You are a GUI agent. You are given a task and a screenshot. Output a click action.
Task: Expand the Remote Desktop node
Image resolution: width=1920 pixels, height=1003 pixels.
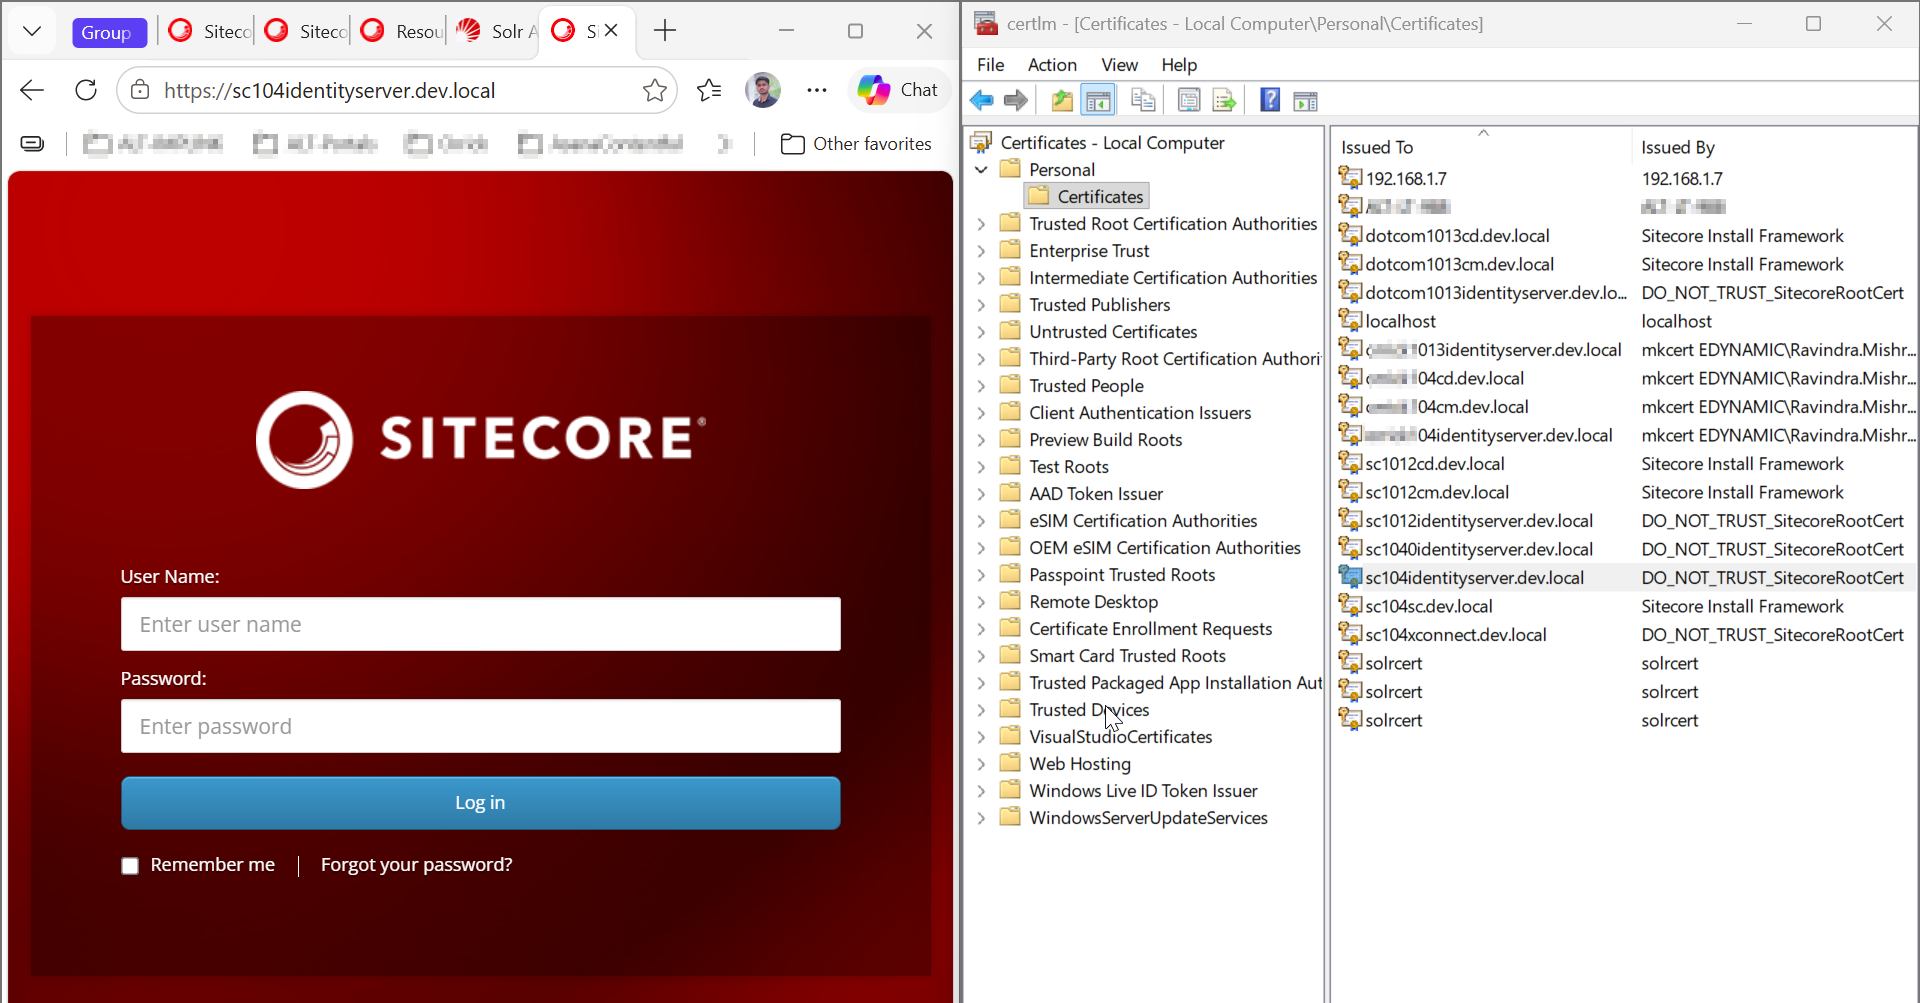(x=981, y=602)
